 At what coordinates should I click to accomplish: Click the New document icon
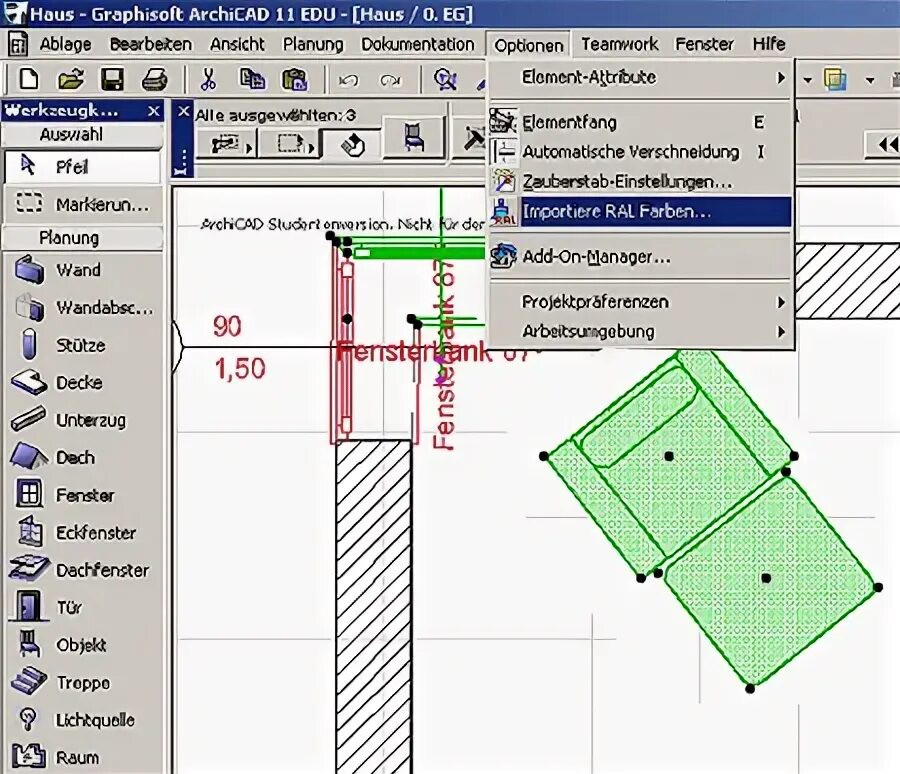point(29,79)
